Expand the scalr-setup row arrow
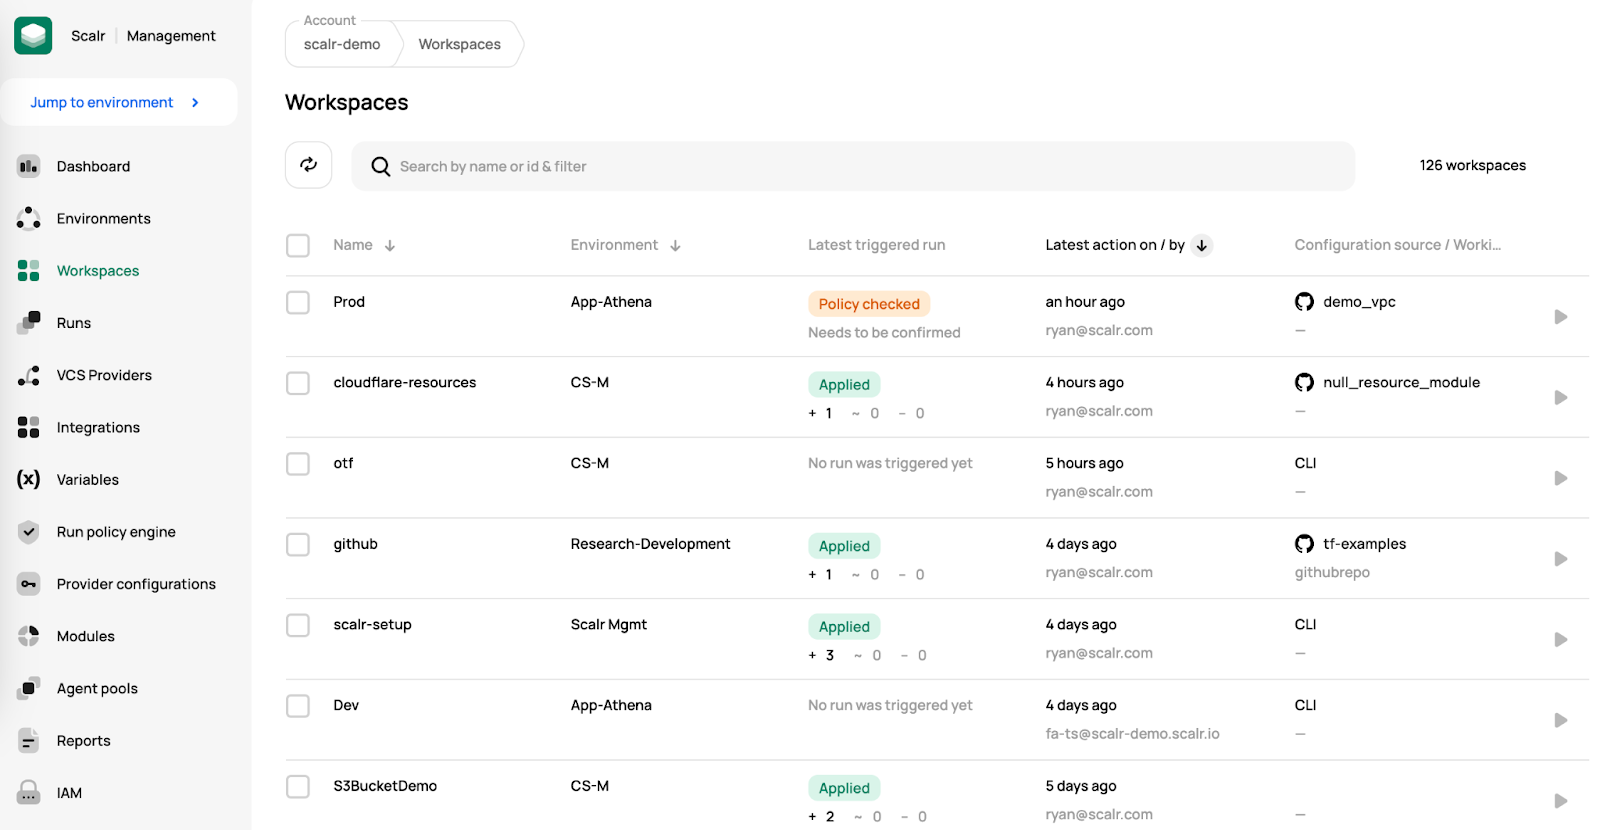The width and height of the screenshot is (1600, 831). (1560, 640)
